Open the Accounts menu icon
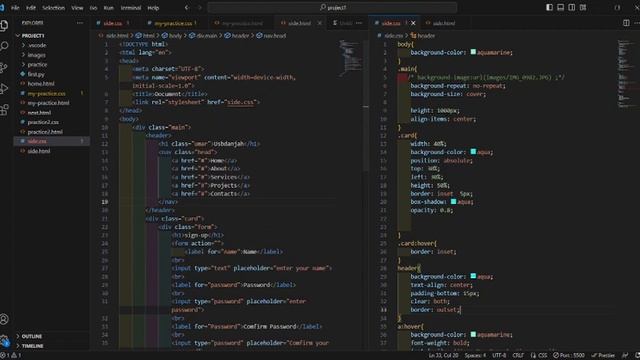 coord(4,319)
